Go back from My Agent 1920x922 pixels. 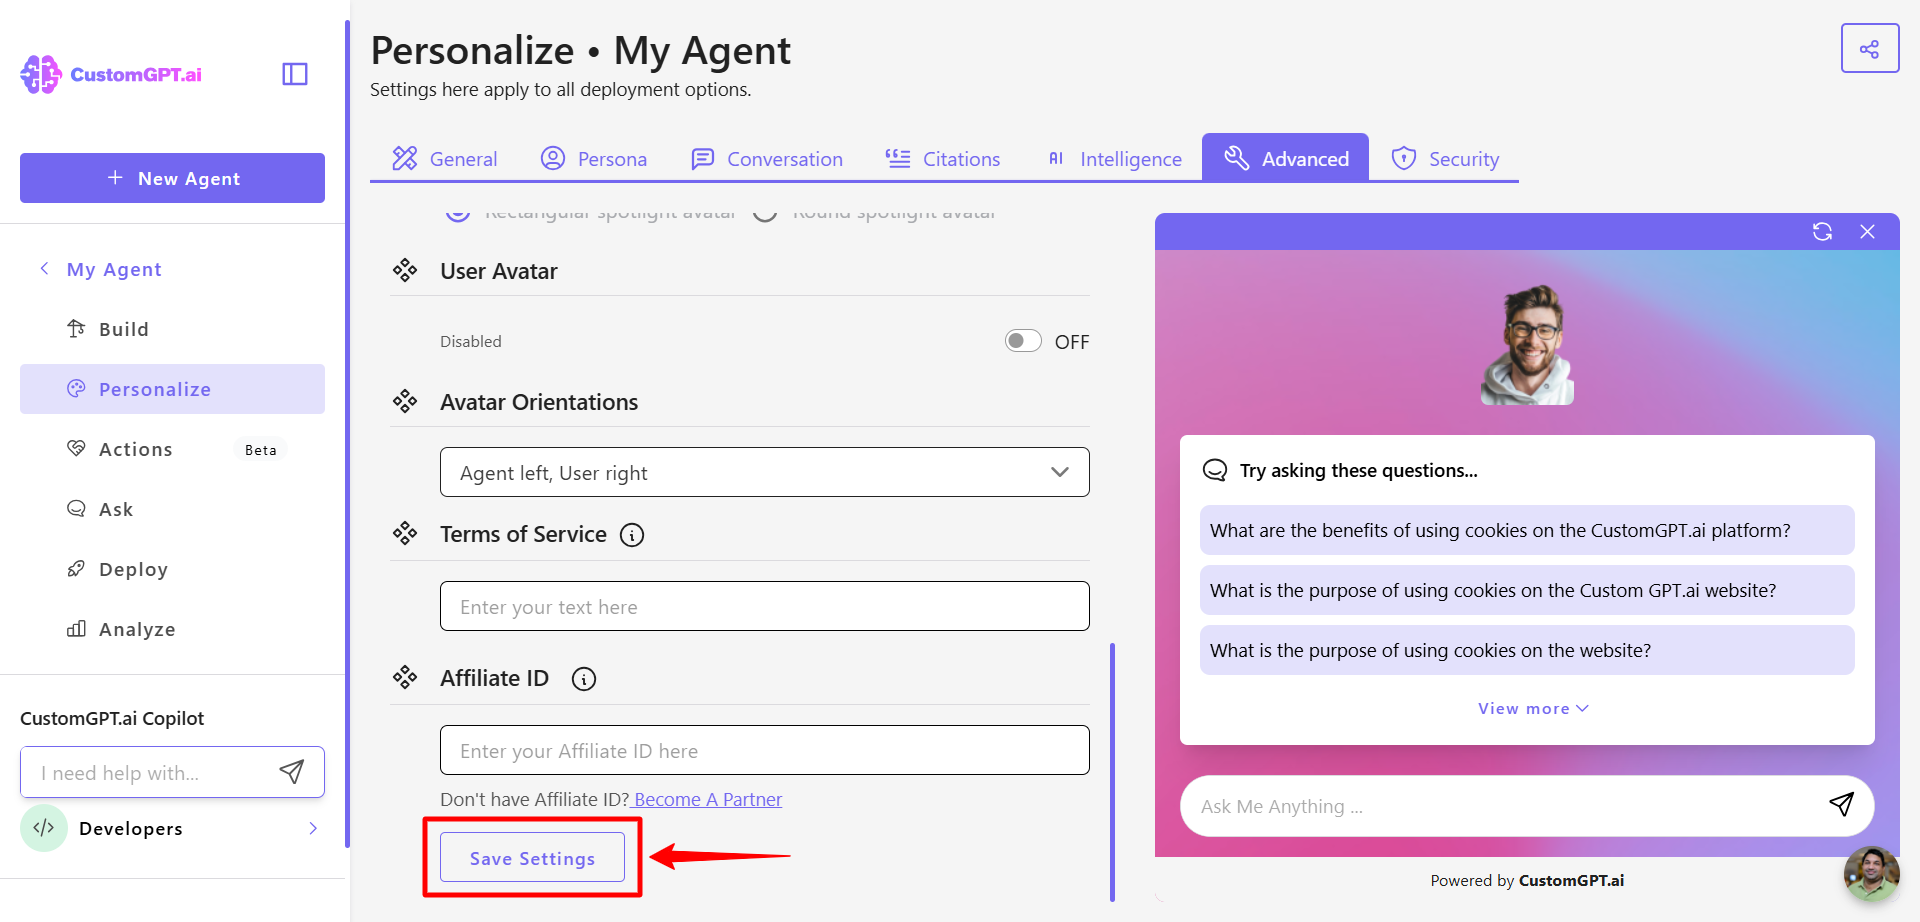tap(44, 268)
